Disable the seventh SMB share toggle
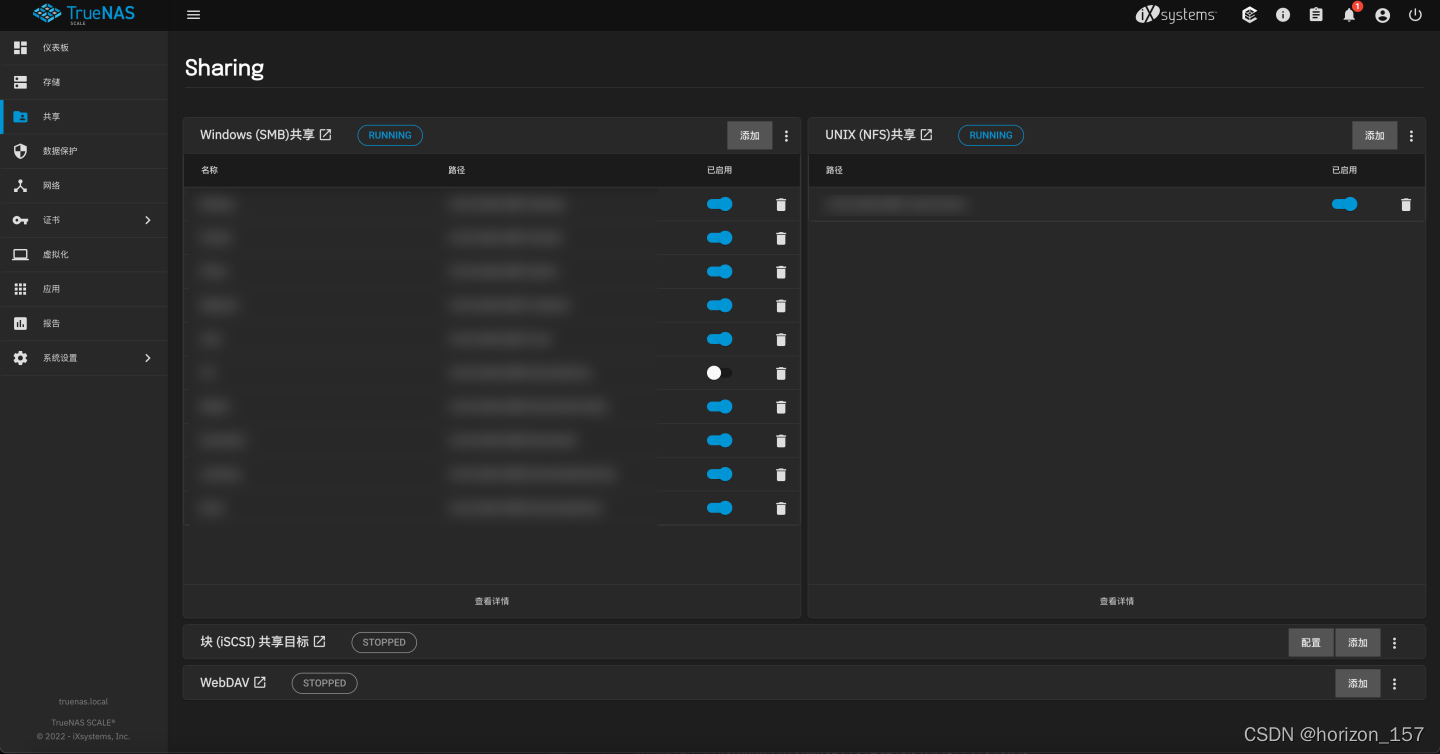 coord(720,406)
